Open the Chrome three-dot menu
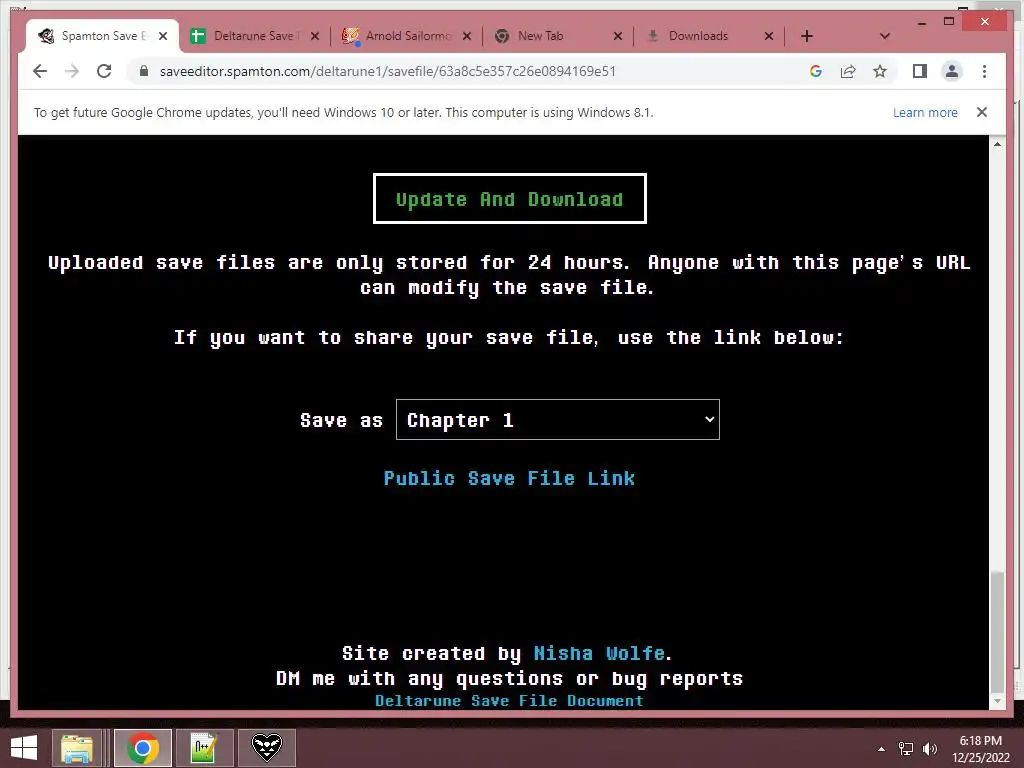This screenshot has height=768, width=1024. [984, 71]
